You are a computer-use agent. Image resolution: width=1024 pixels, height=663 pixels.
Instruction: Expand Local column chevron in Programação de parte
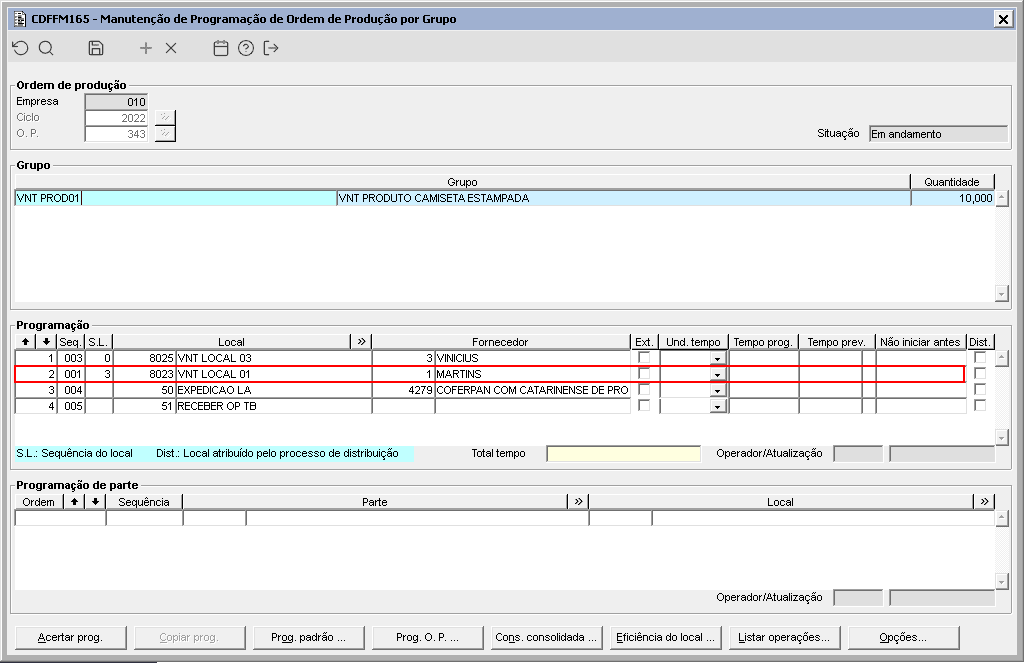985,502
